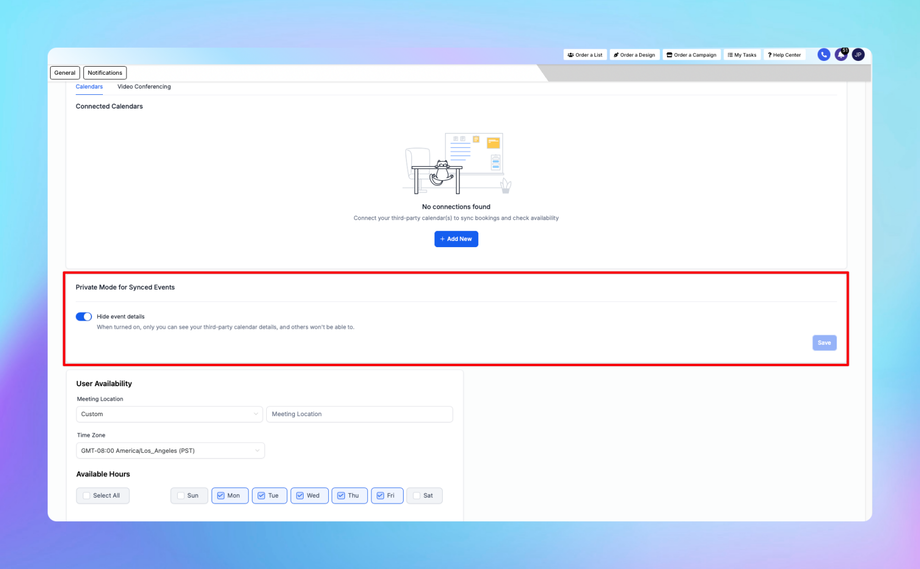Click the Order a List button
This screenshot has width=920, height=569.
[585, 55]
